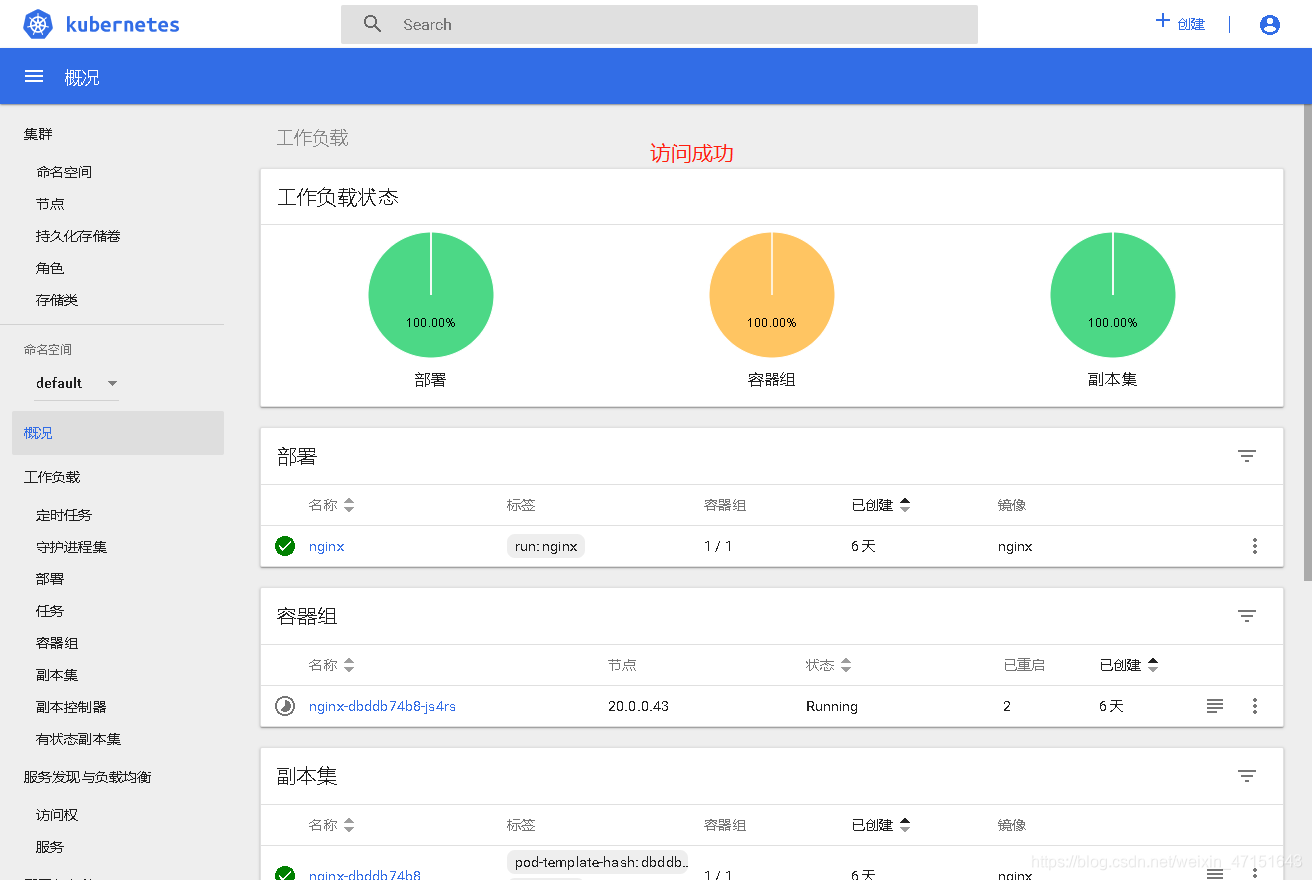Open 任务 in sidebar

[50, 611]
